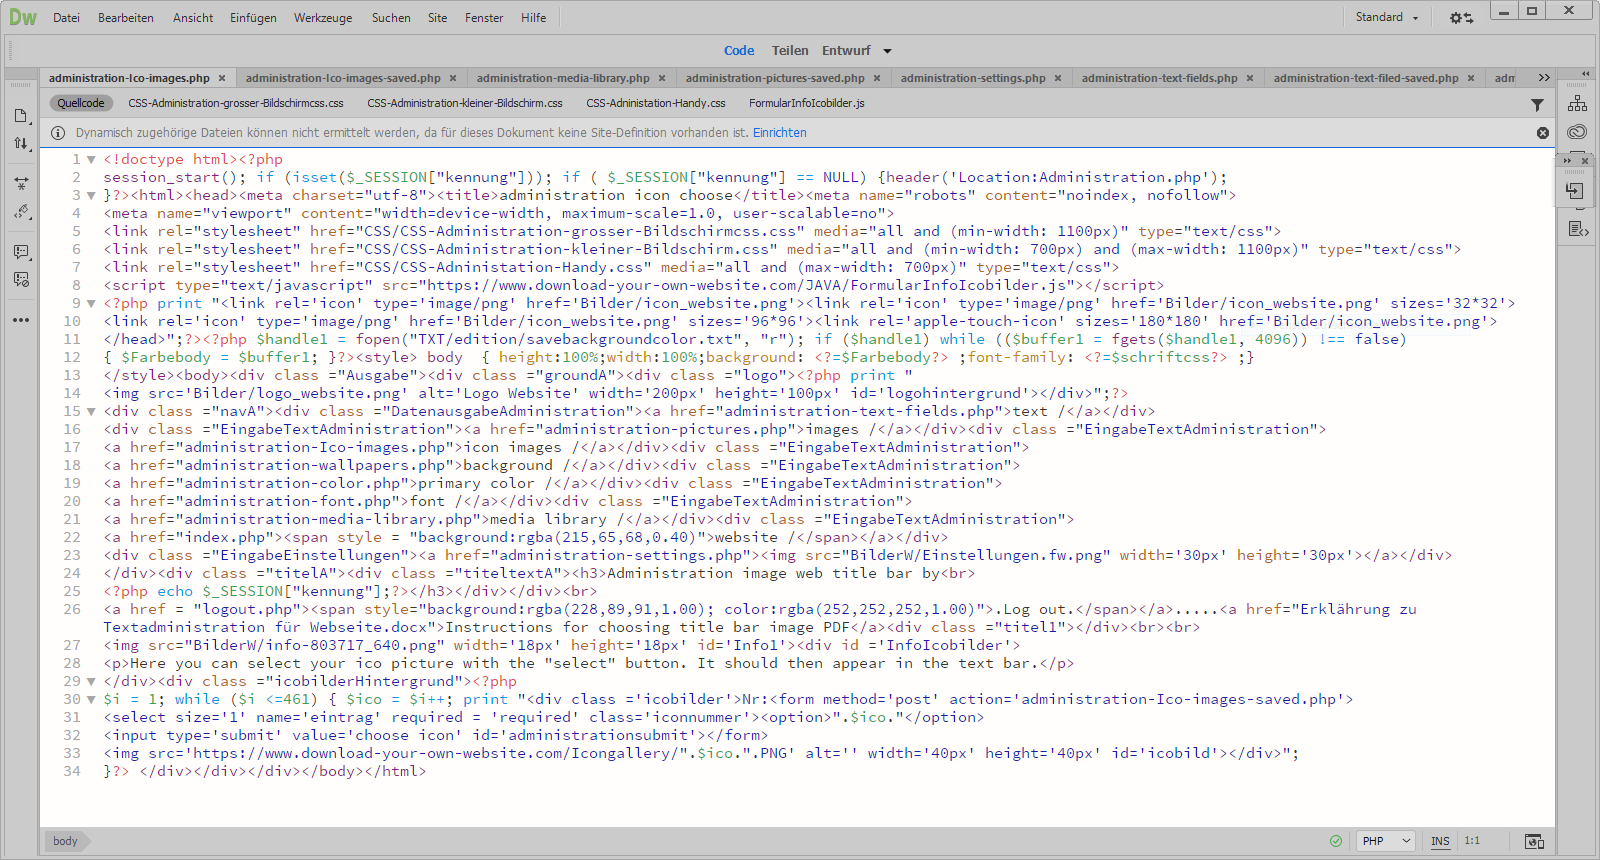Click the green check status icon

click(x=1336, y=841)
